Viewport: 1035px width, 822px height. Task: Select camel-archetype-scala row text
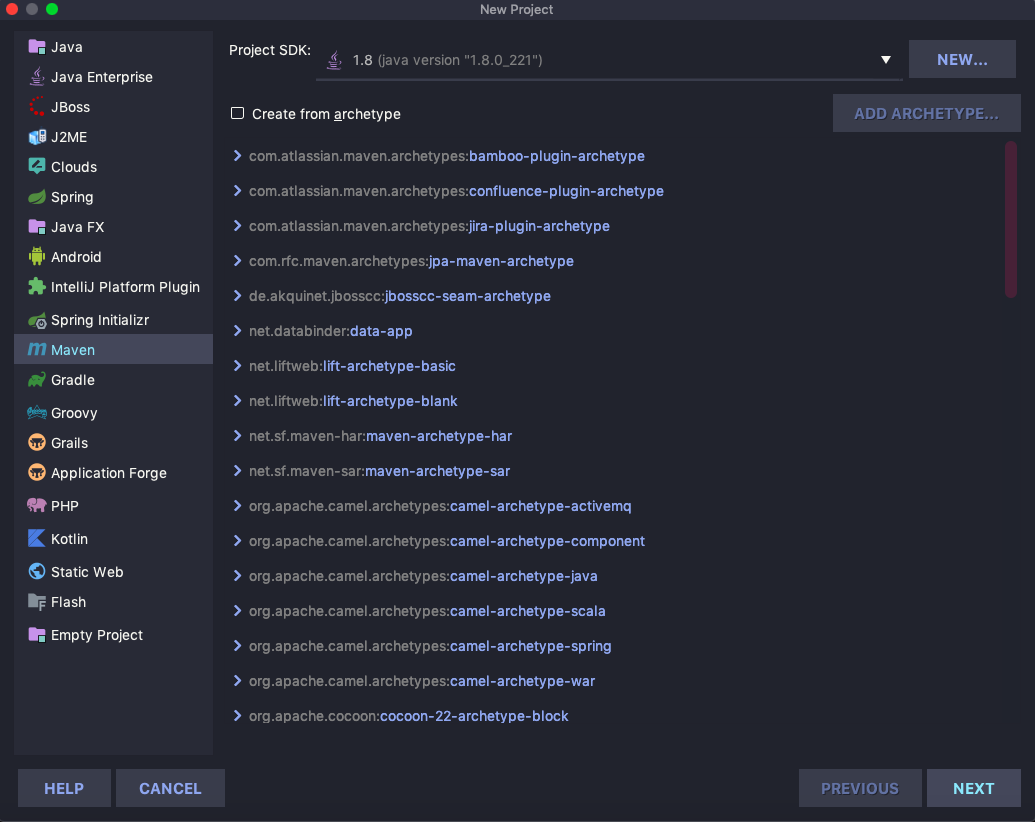(427, 611)
